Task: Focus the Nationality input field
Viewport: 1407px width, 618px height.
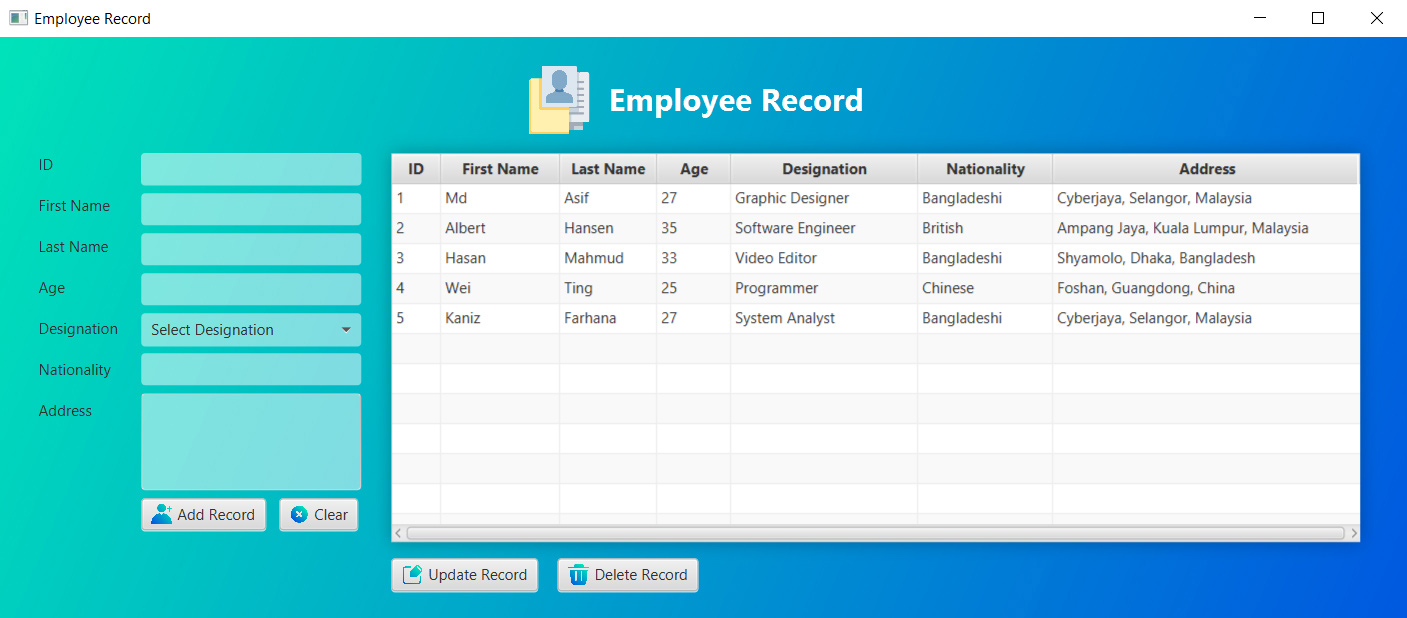Action: click(251, 369)
